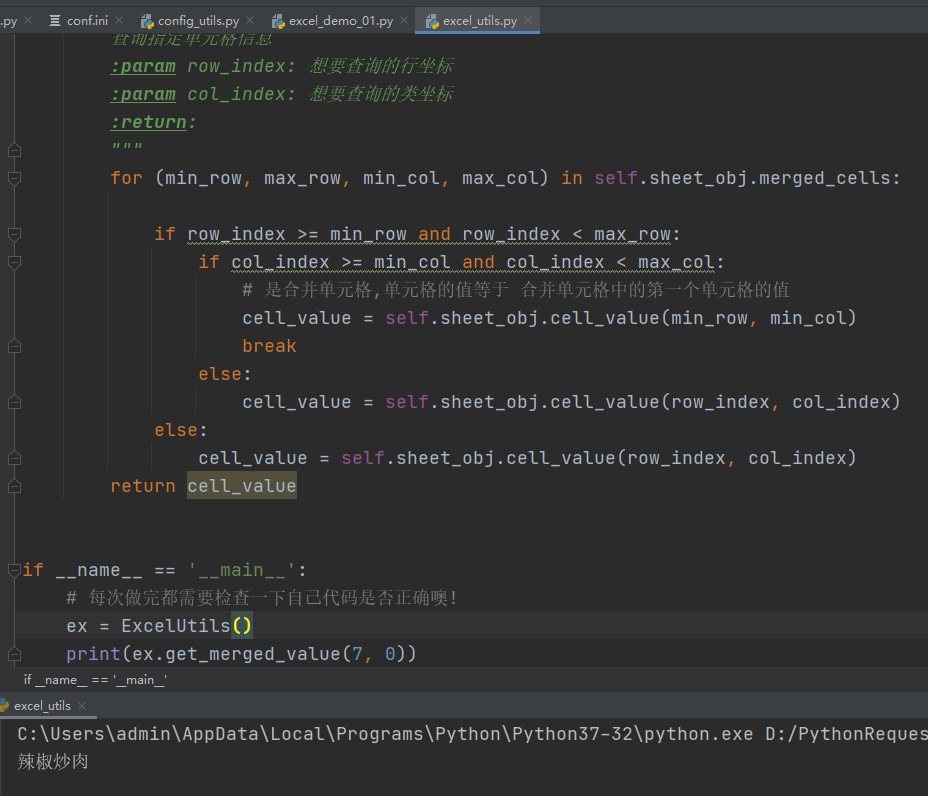
Task: Close the conf.ini tab
Action: [119, 20]
